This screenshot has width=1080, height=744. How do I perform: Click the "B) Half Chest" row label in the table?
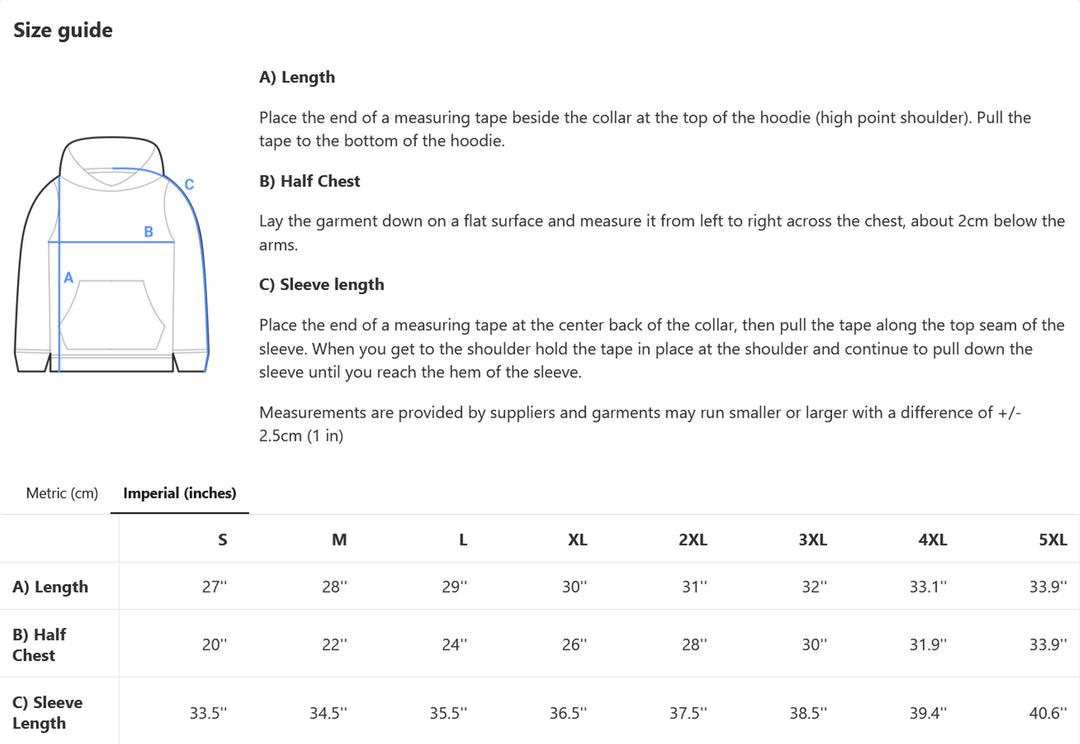[x=39, y=645]
